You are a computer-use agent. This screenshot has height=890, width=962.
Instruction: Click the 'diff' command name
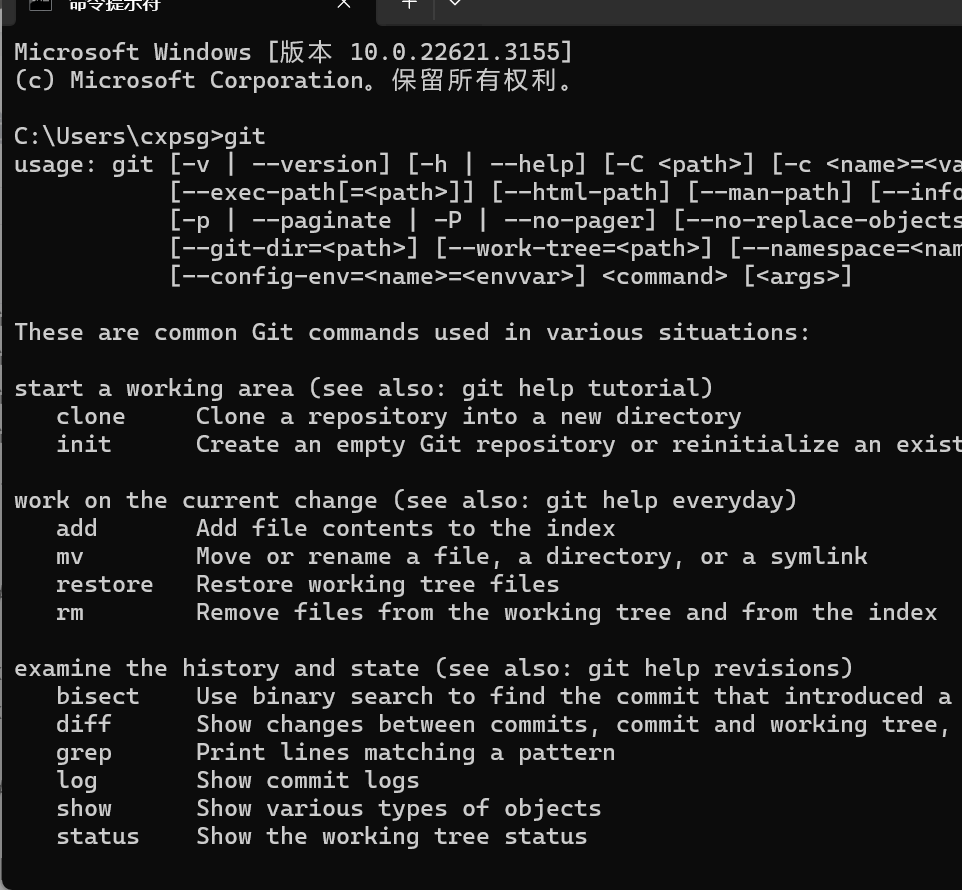(84, 724)
